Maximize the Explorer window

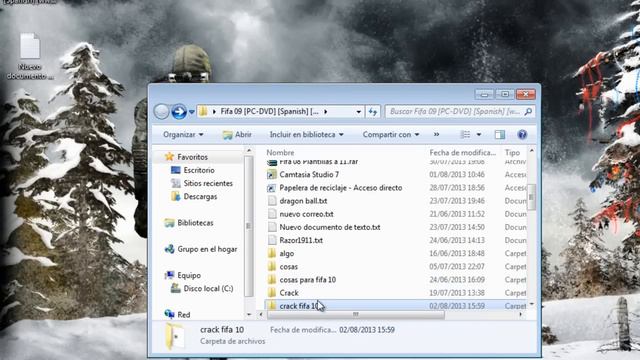[x=505, y=94]
